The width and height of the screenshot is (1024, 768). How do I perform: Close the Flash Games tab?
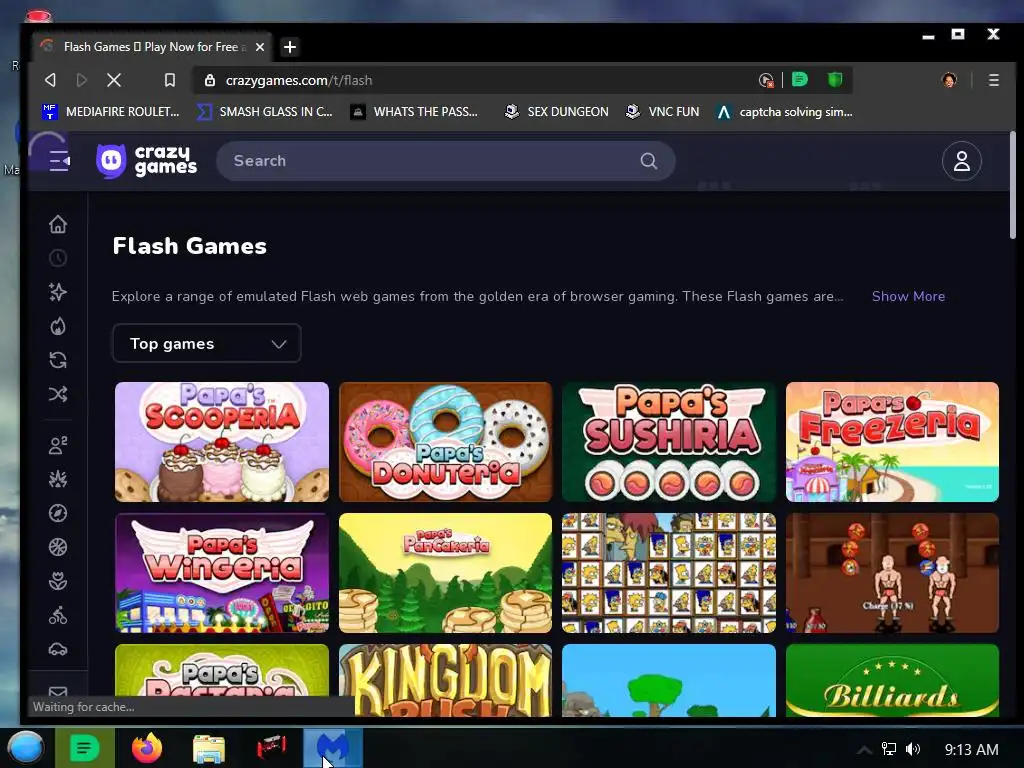click(260, 47)
